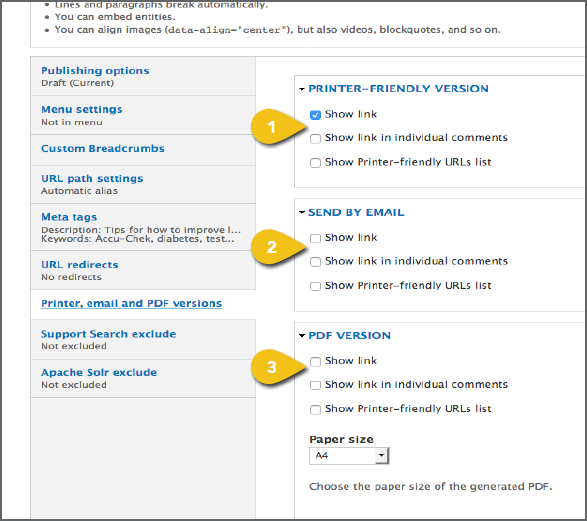
Task: Click the 'Automatic alias' summary text
Action: (79, 191)
